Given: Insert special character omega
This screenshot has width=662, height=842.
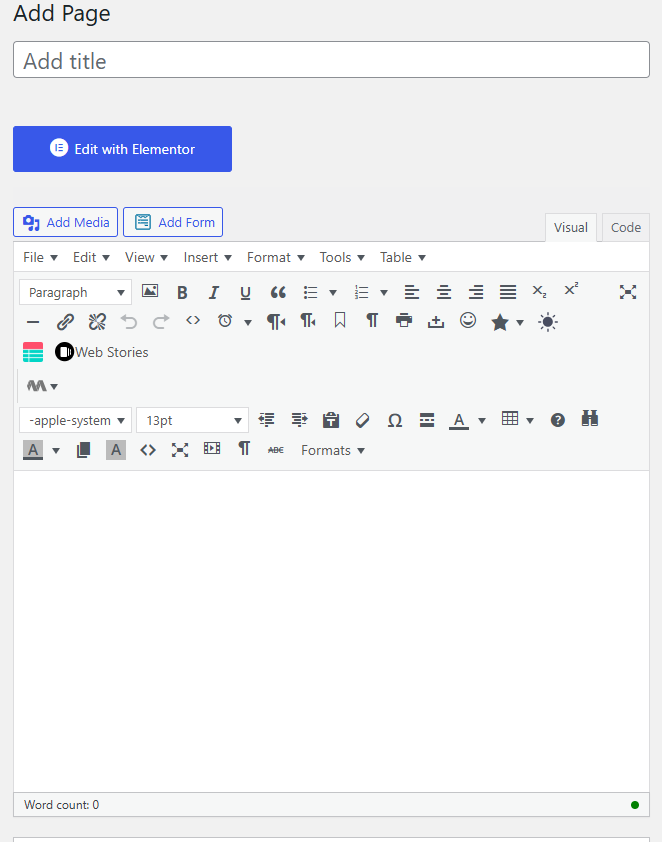Looking at the screenshot, I should (395, 420).
